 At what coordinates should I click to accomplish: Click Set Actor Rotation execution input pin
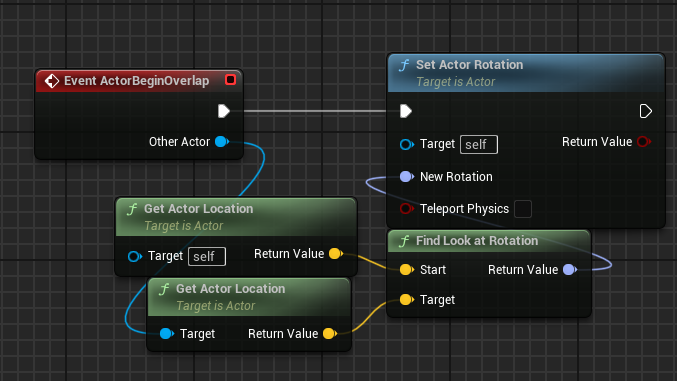pos(406,111)
